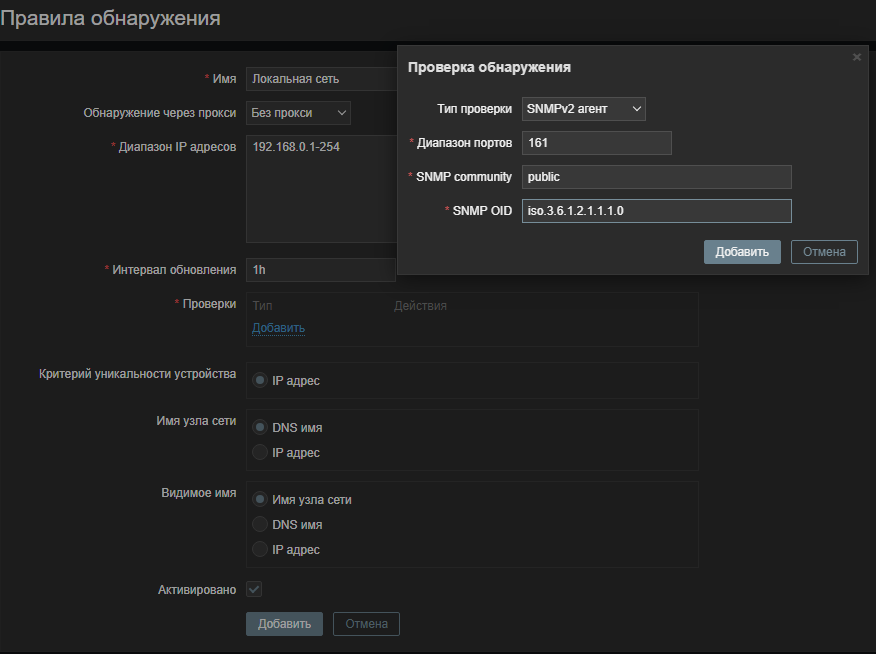Open the Обнаружение через прокси dropdown
The height and width of the screenshot is (654, 876).
(298, 113)
